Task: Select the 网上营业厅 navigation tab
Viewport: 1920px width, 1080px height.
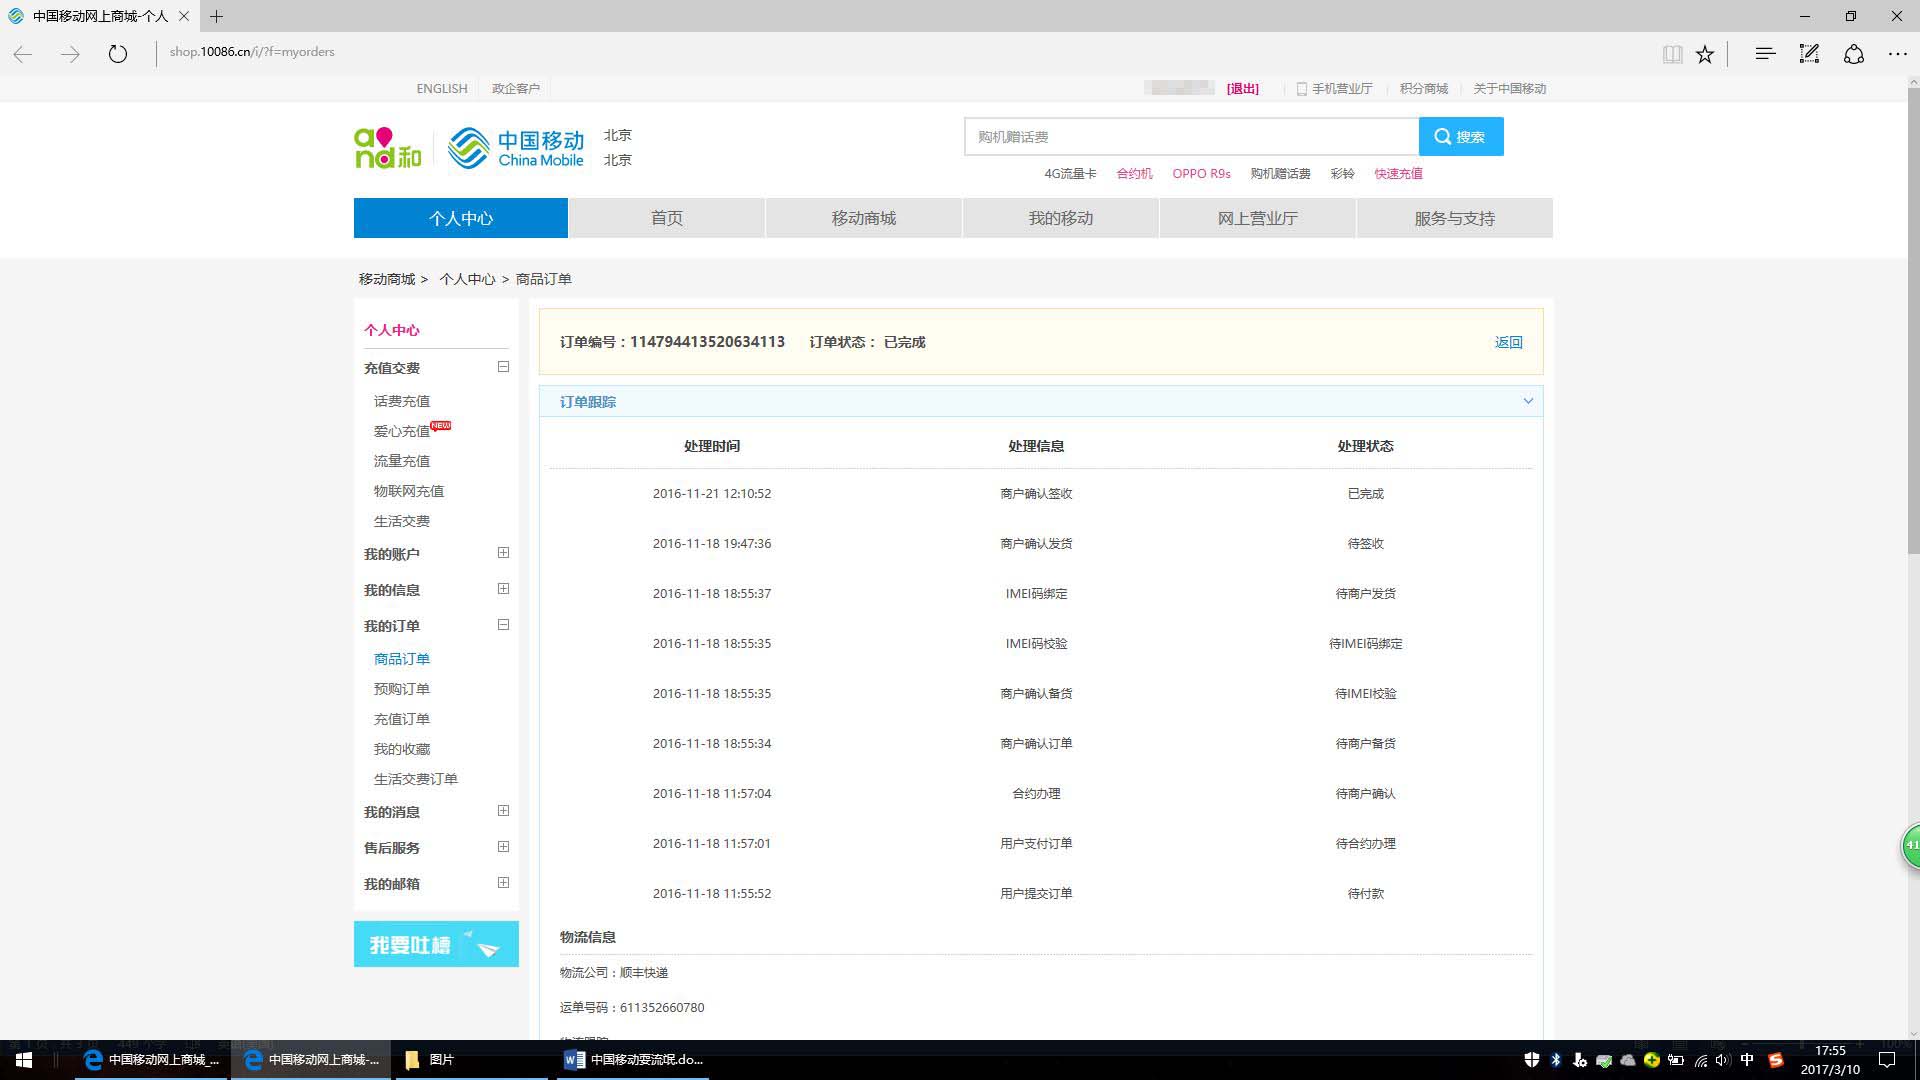Action: [x=1258, y=218]
